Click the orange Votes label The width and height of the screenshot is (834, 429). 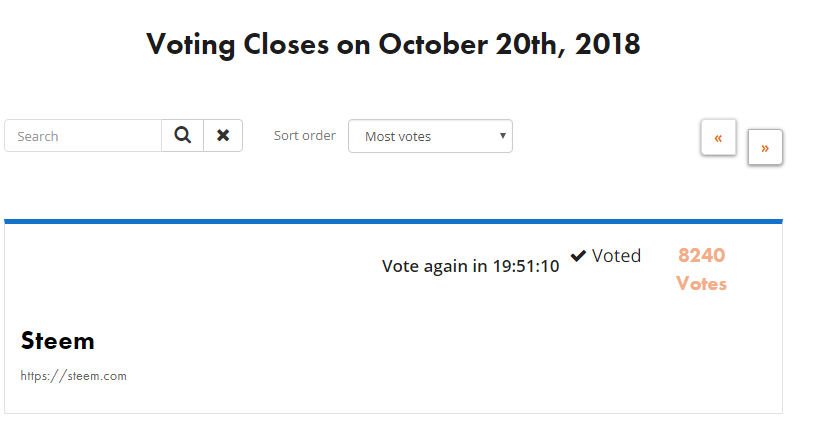click(702, 283)
